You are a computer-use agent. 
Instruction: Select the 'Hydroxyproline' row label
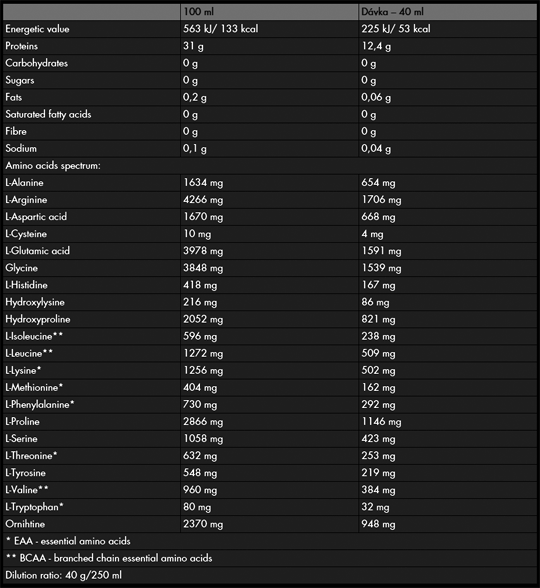(x=38, y=320)
